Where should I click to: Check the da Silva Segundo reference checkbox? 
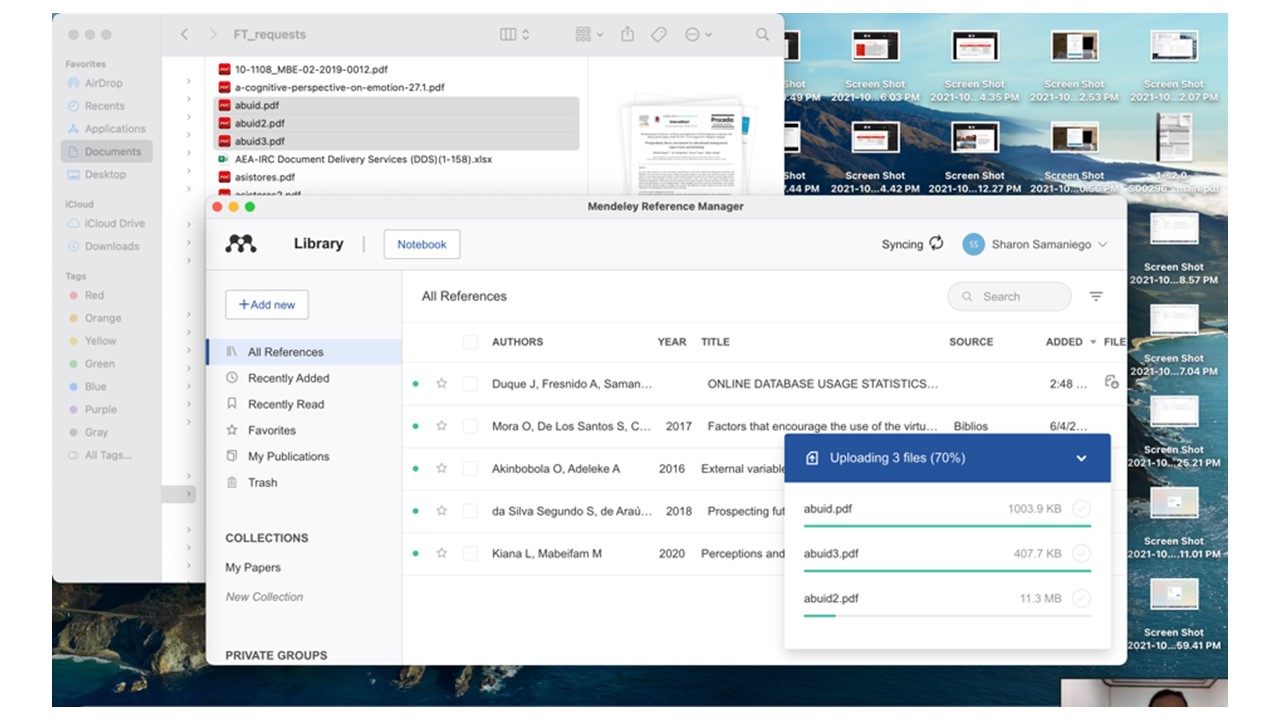pos(470,511)
